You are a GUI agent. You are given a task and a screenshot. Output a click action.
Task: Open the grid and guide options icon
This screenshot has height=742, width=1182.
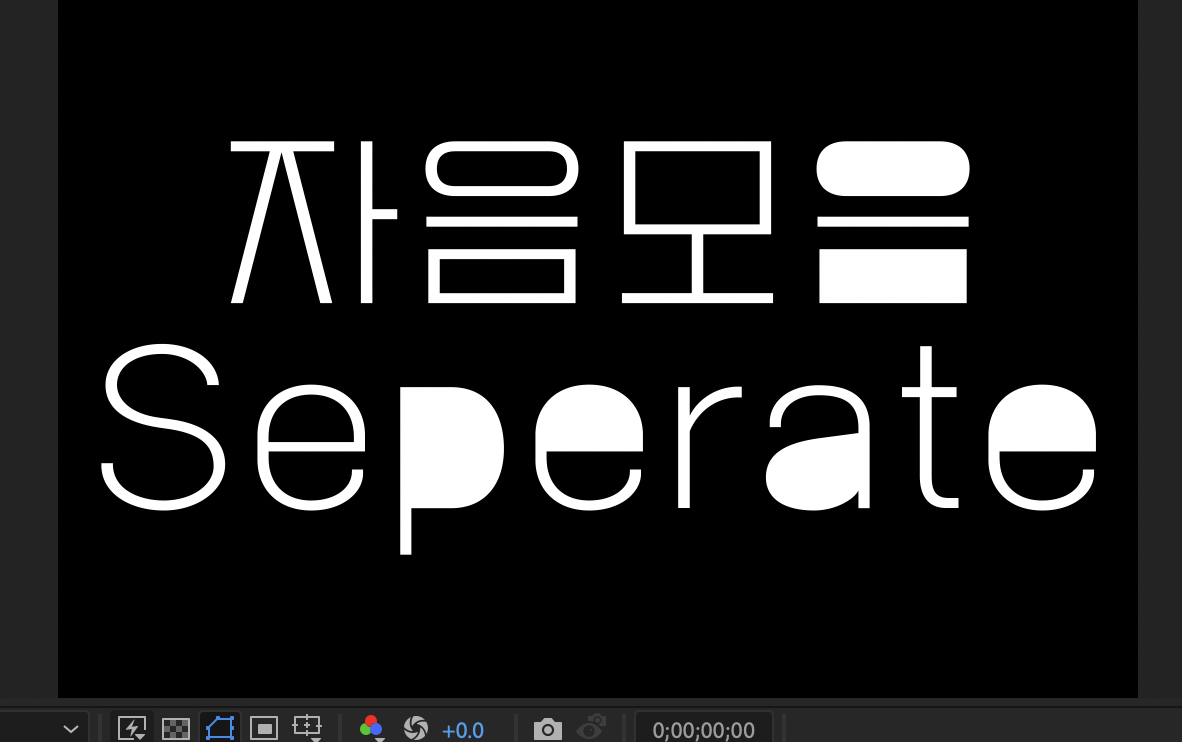(307, 728)
